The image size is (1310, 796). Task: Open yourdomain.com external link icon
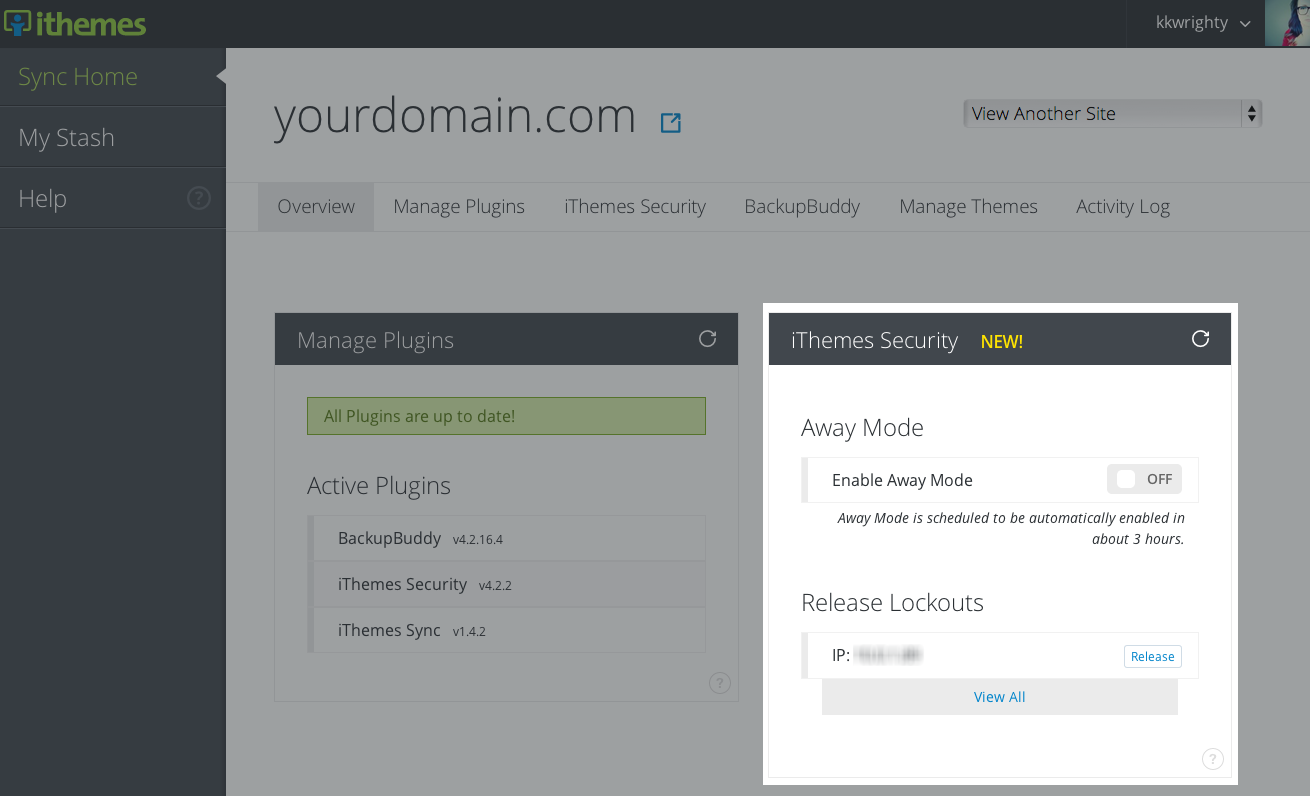(x=671, y=123)
